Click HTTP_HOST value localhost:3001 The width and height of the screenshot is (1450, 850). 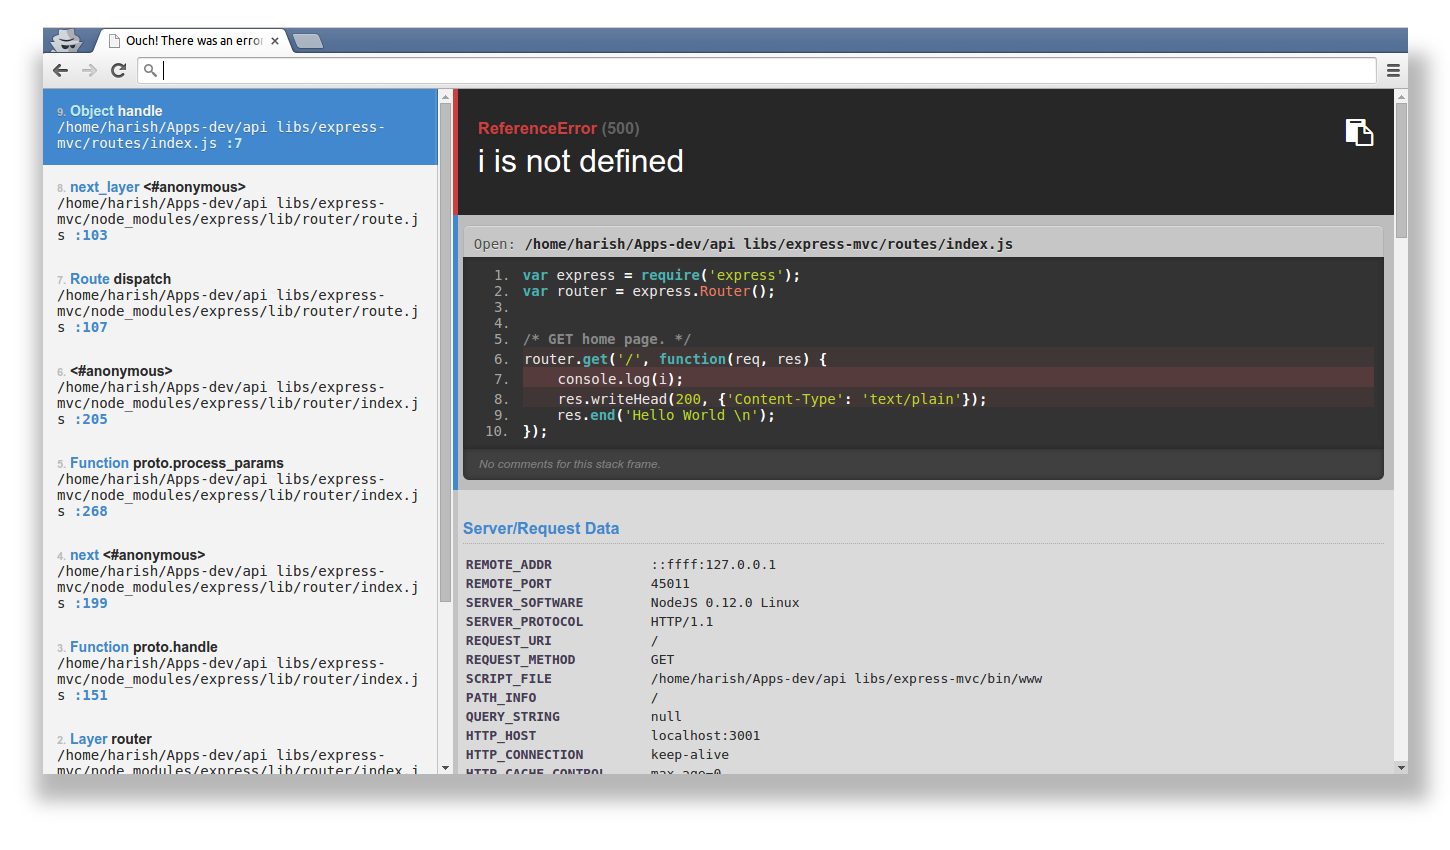point(705,736)
